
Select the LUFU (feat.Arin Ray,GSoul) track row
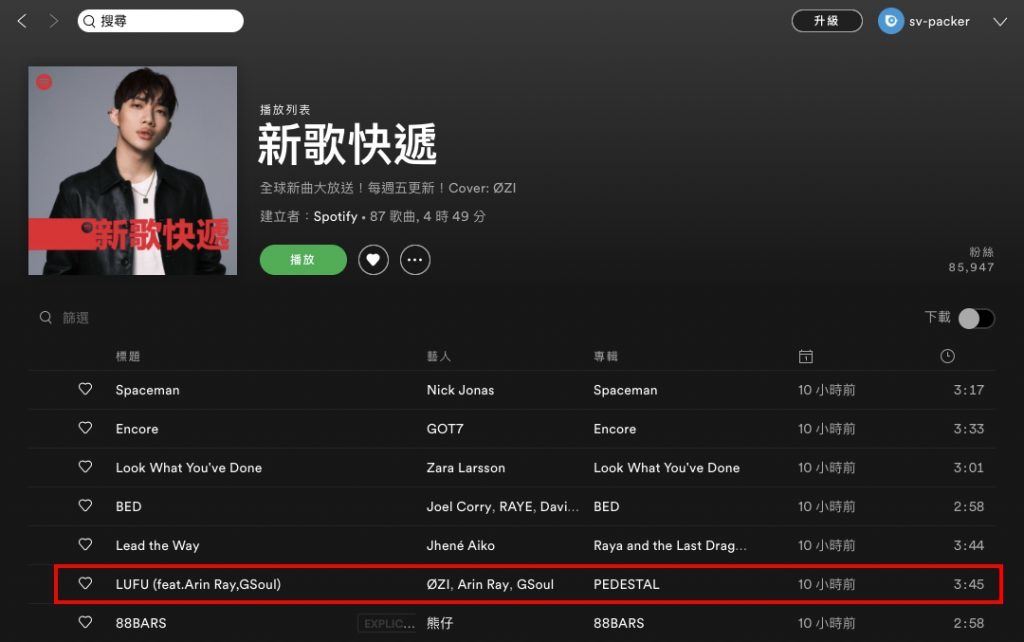pos(528,584)
